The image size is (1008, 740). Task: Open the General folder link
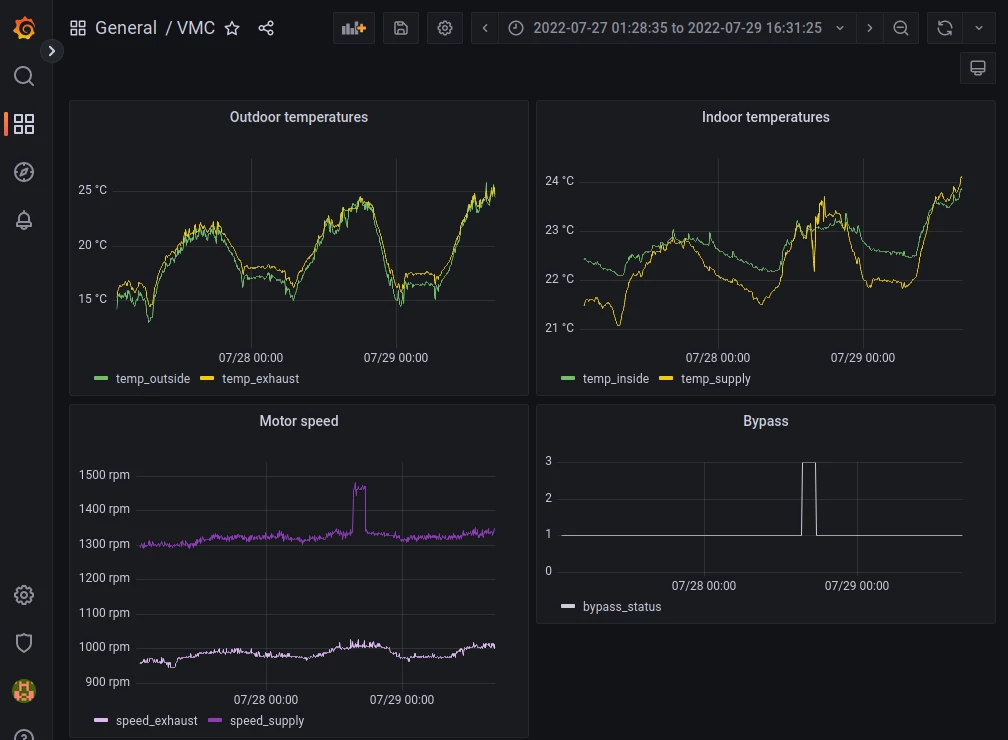coord(126,28)
